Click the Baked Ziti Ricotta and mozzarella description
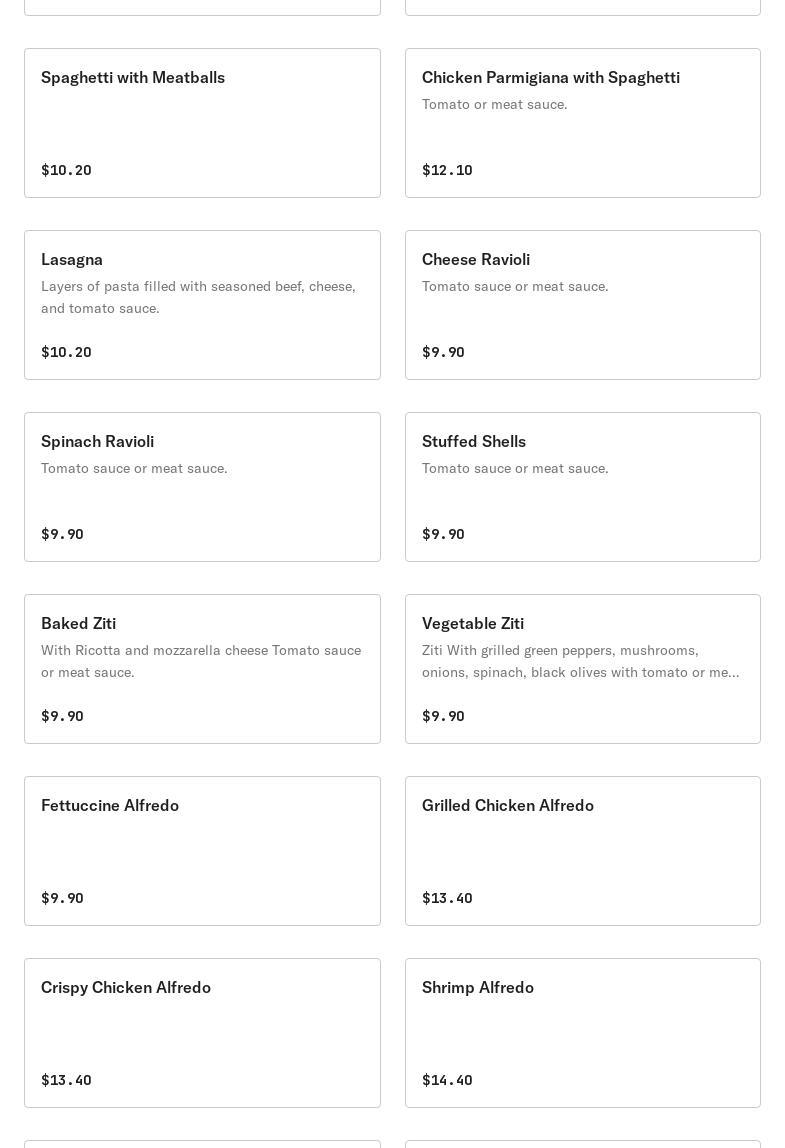 (x=200, y=661)
